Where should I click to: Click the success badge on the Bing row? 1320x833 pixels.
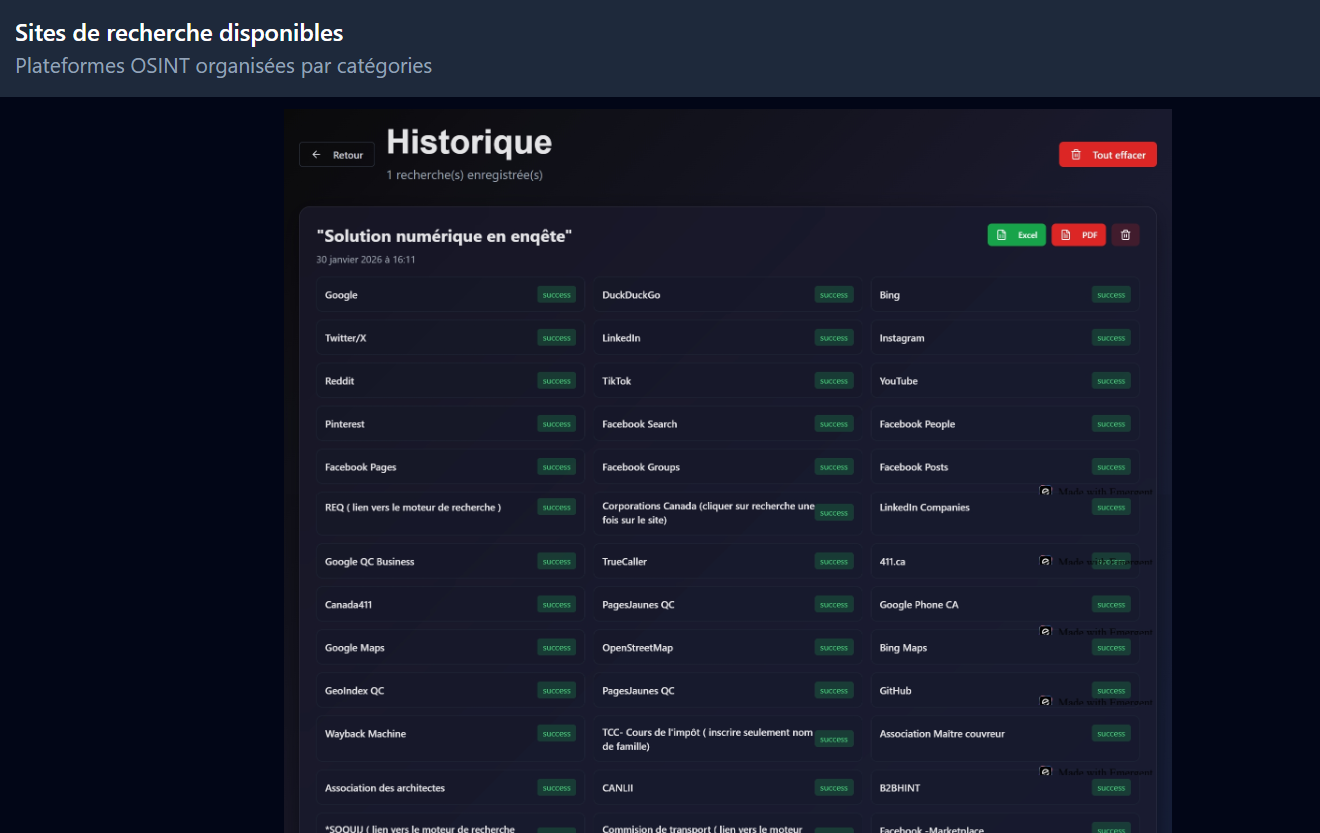[1110, 295]
